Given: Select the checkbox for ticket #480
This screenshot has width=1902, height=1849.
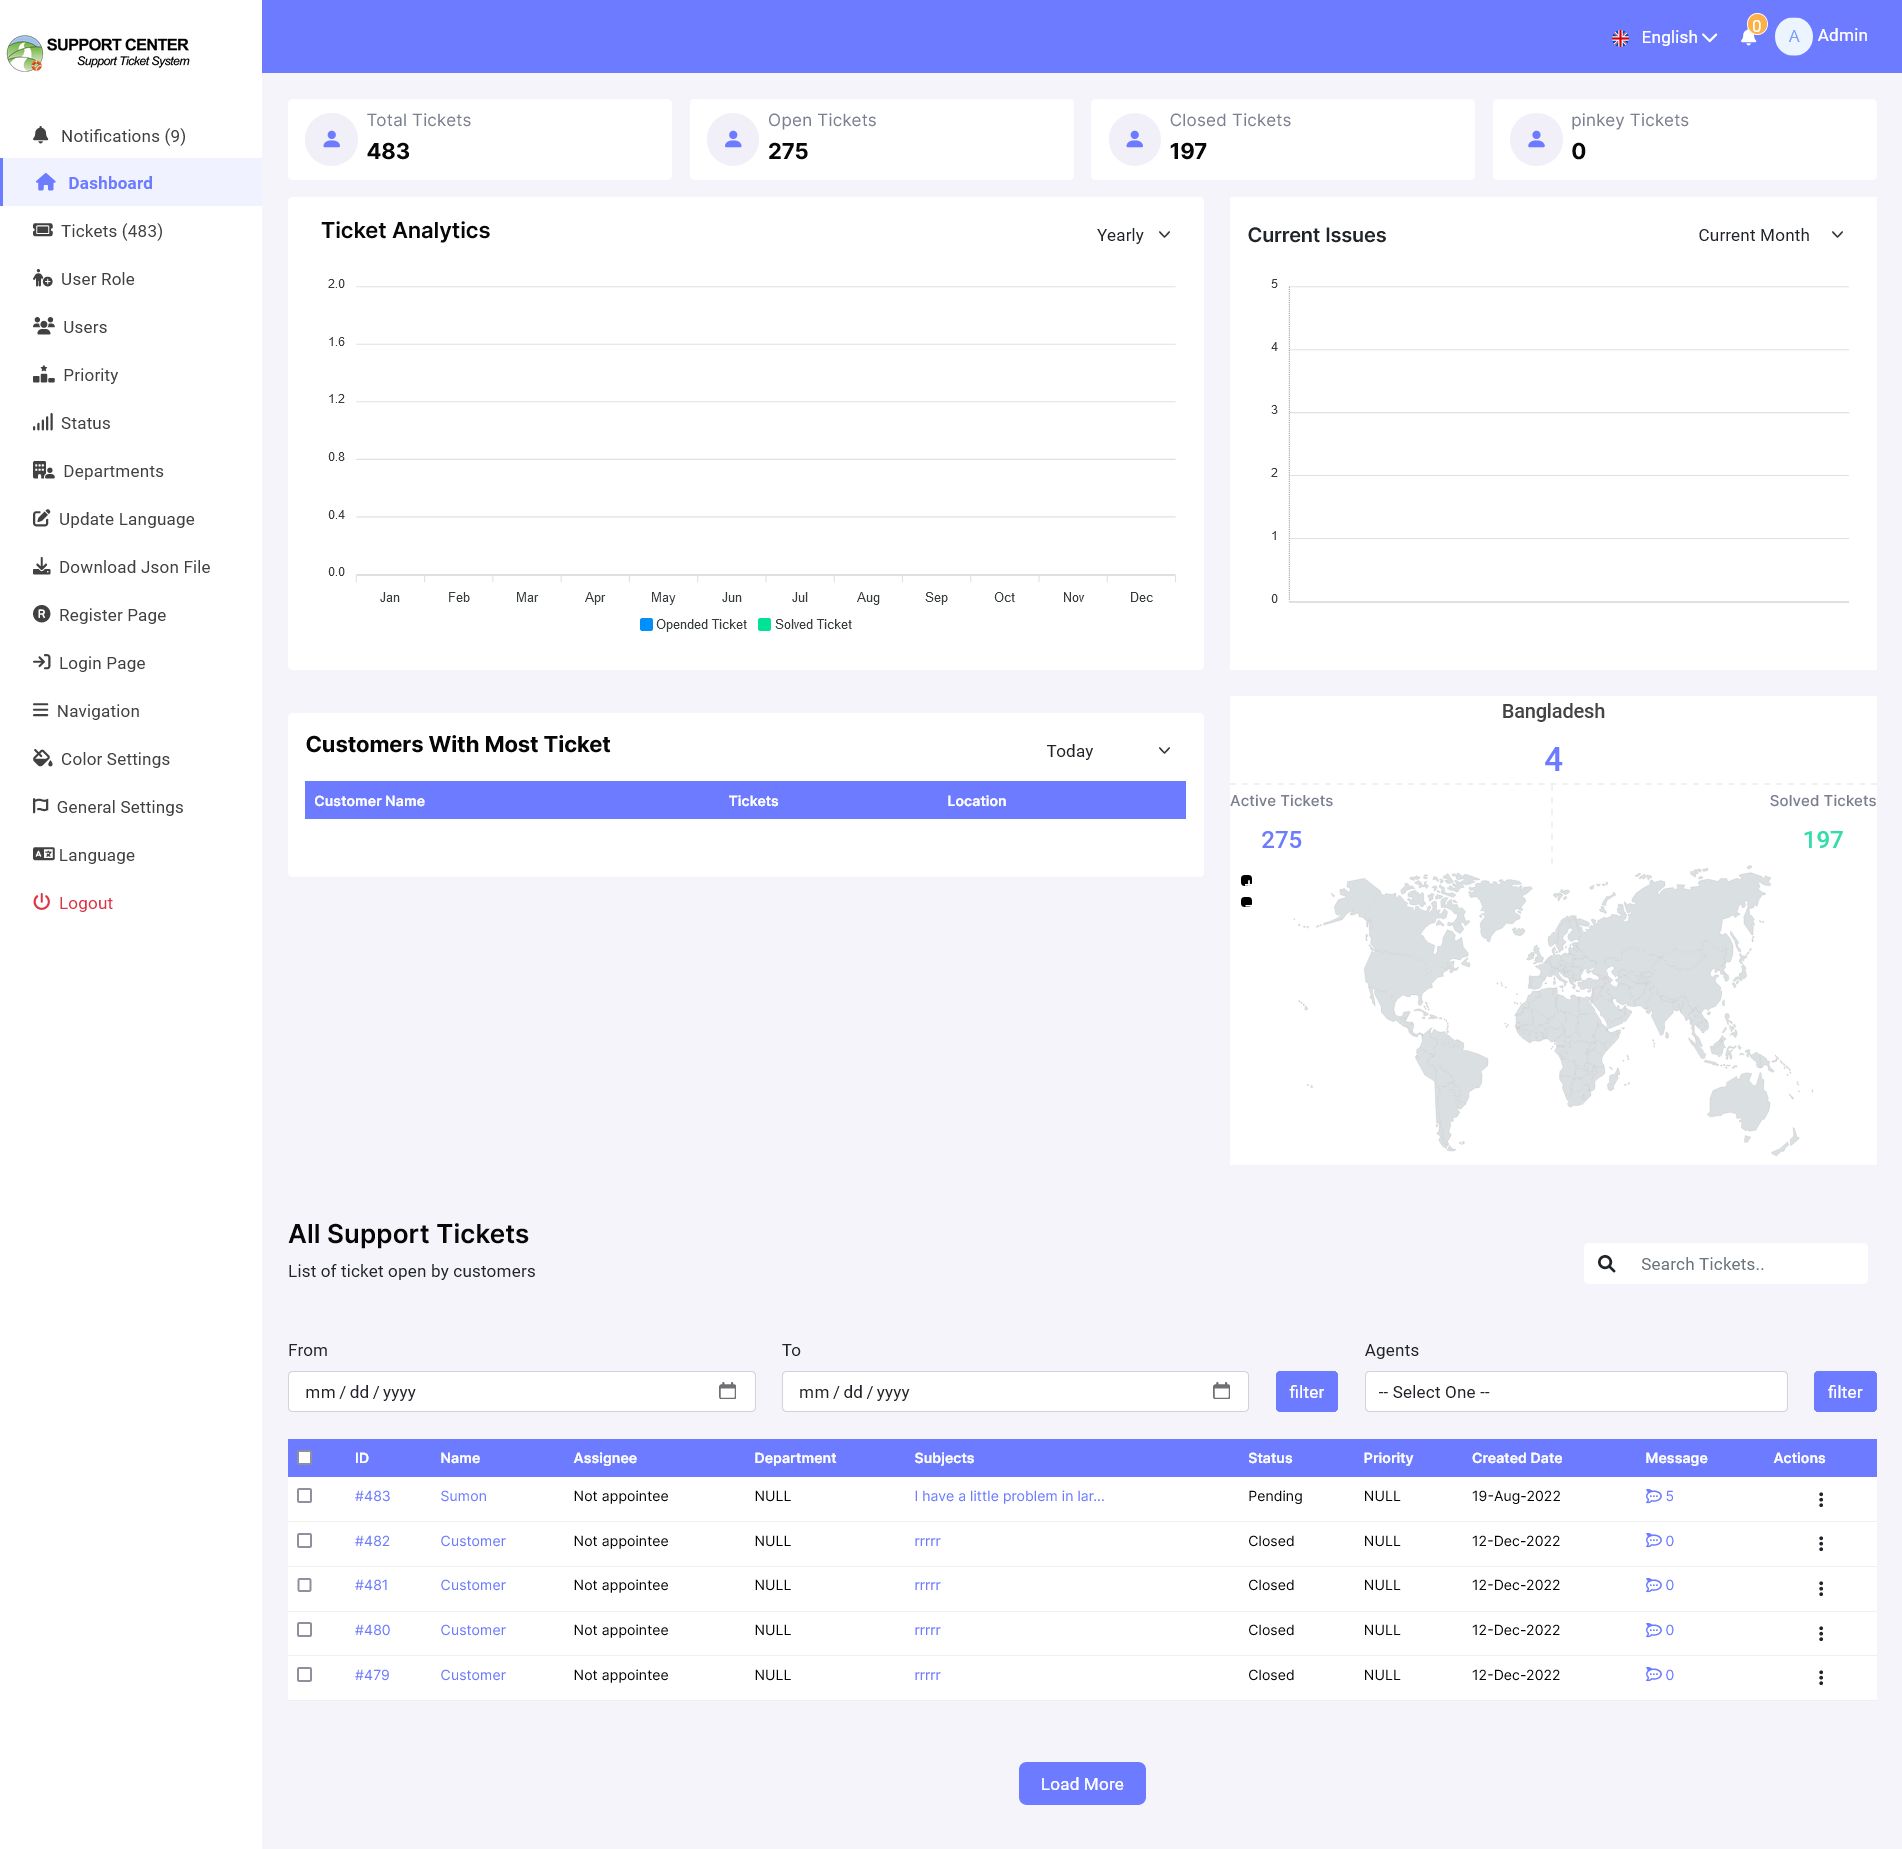Looking at the screenshot, I should tap(305, 1630).
